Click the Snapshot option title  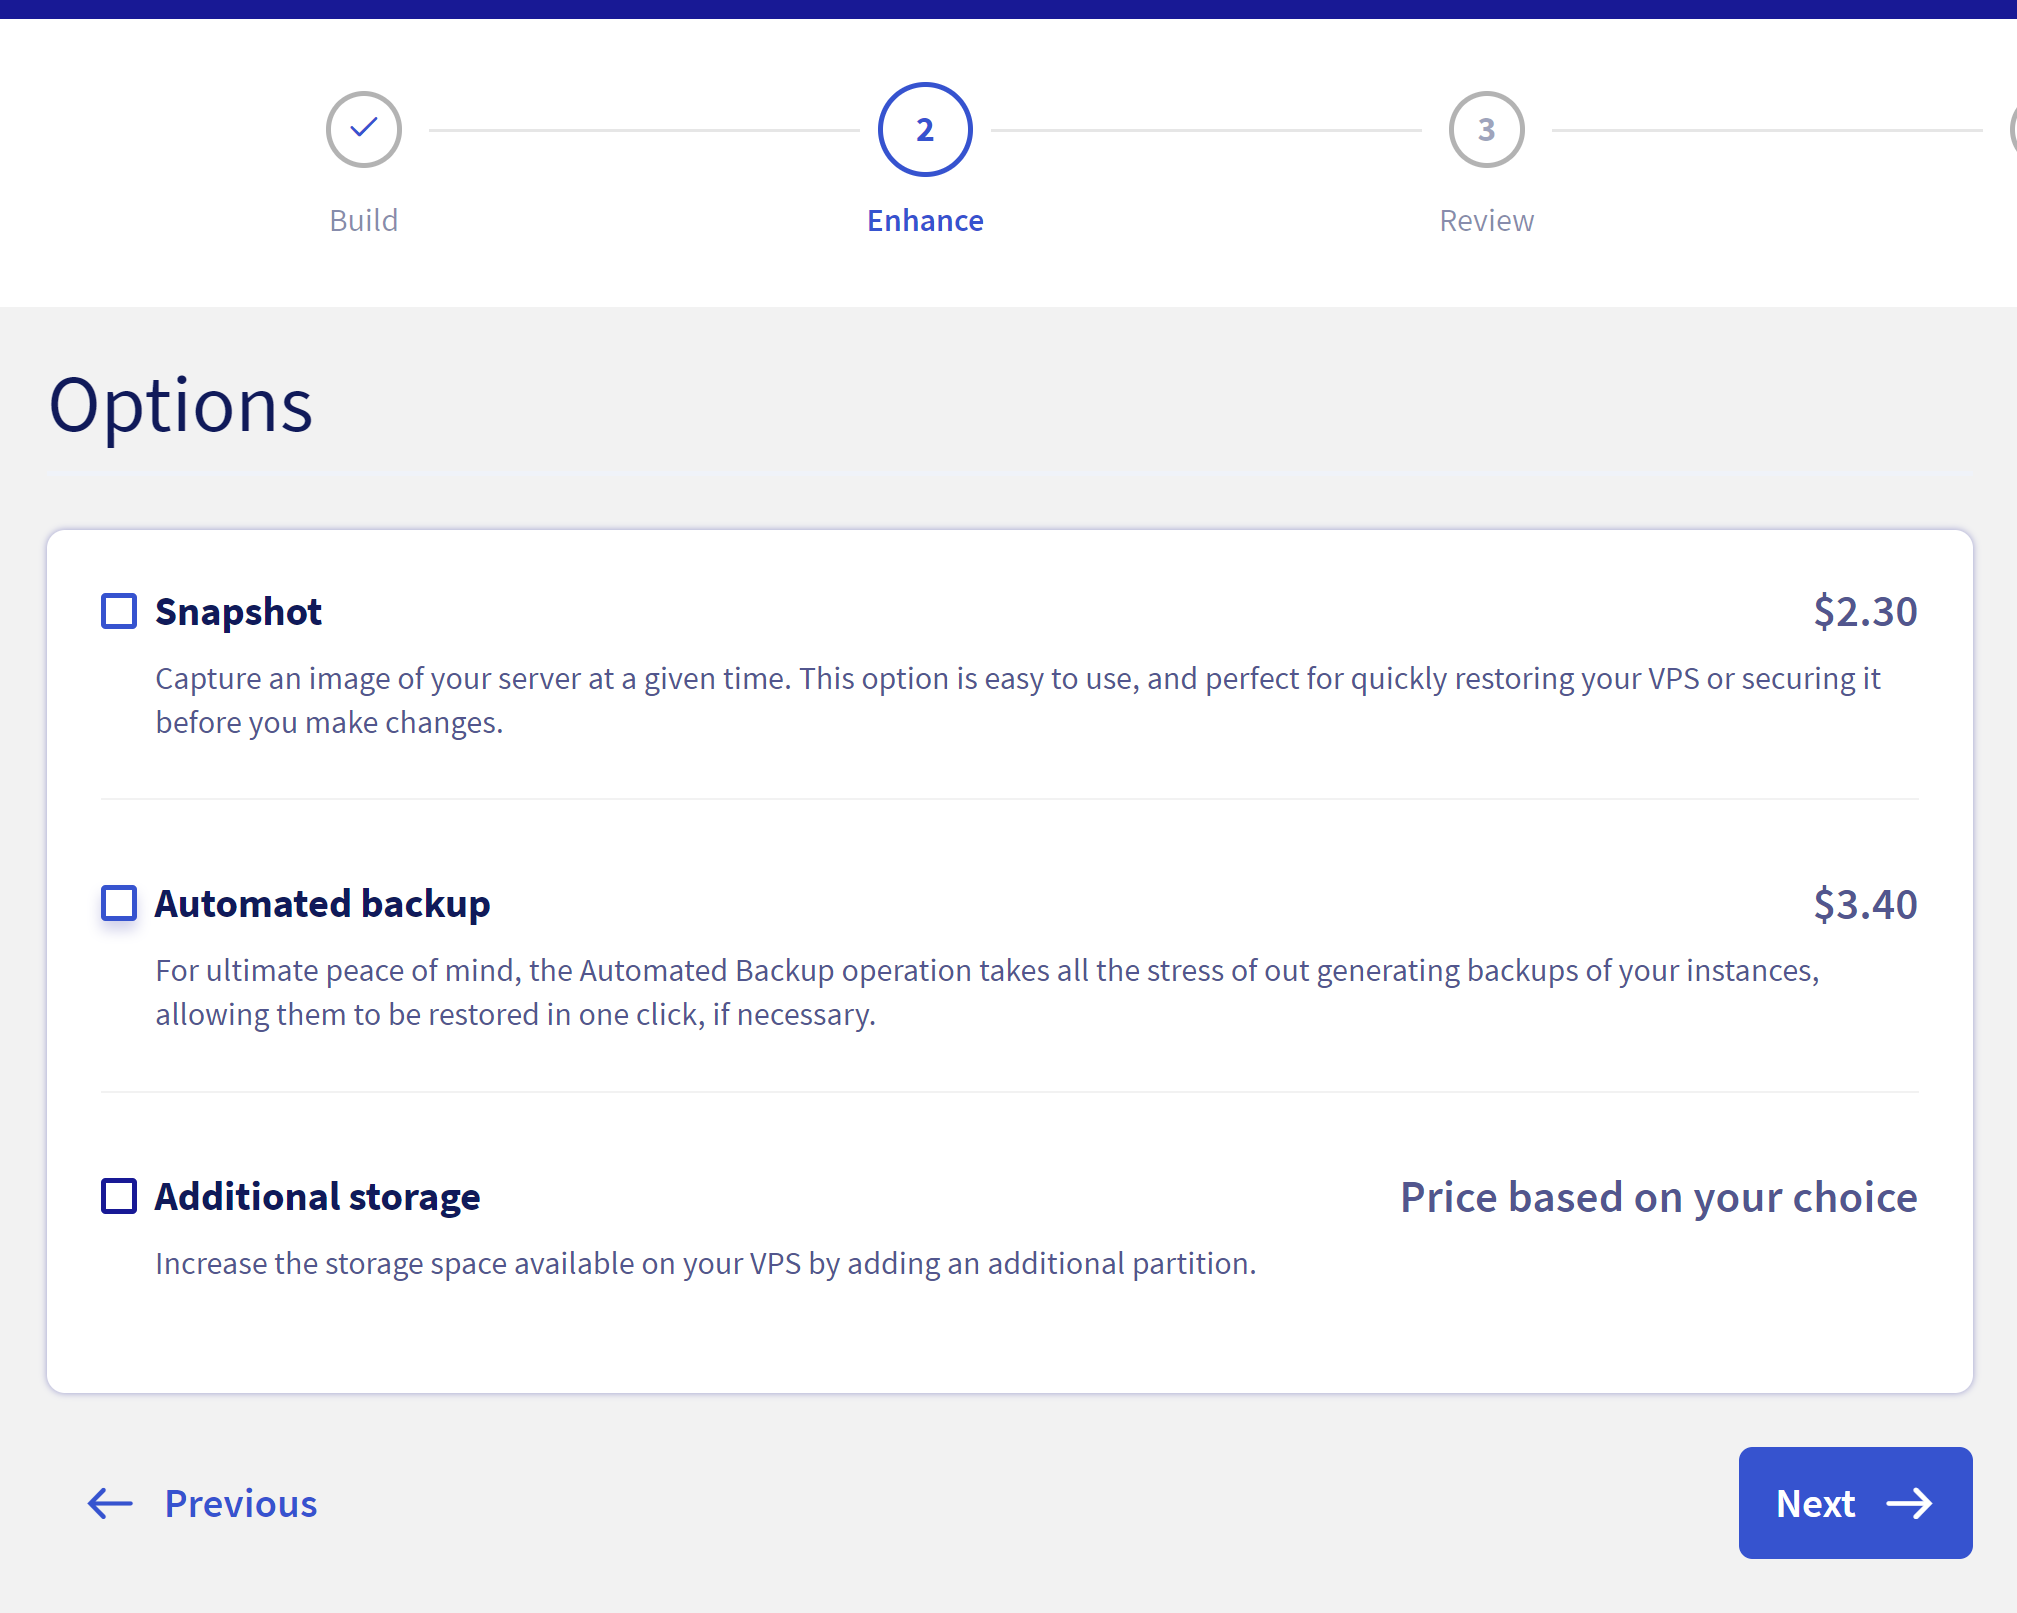click(x=238, y=612)
